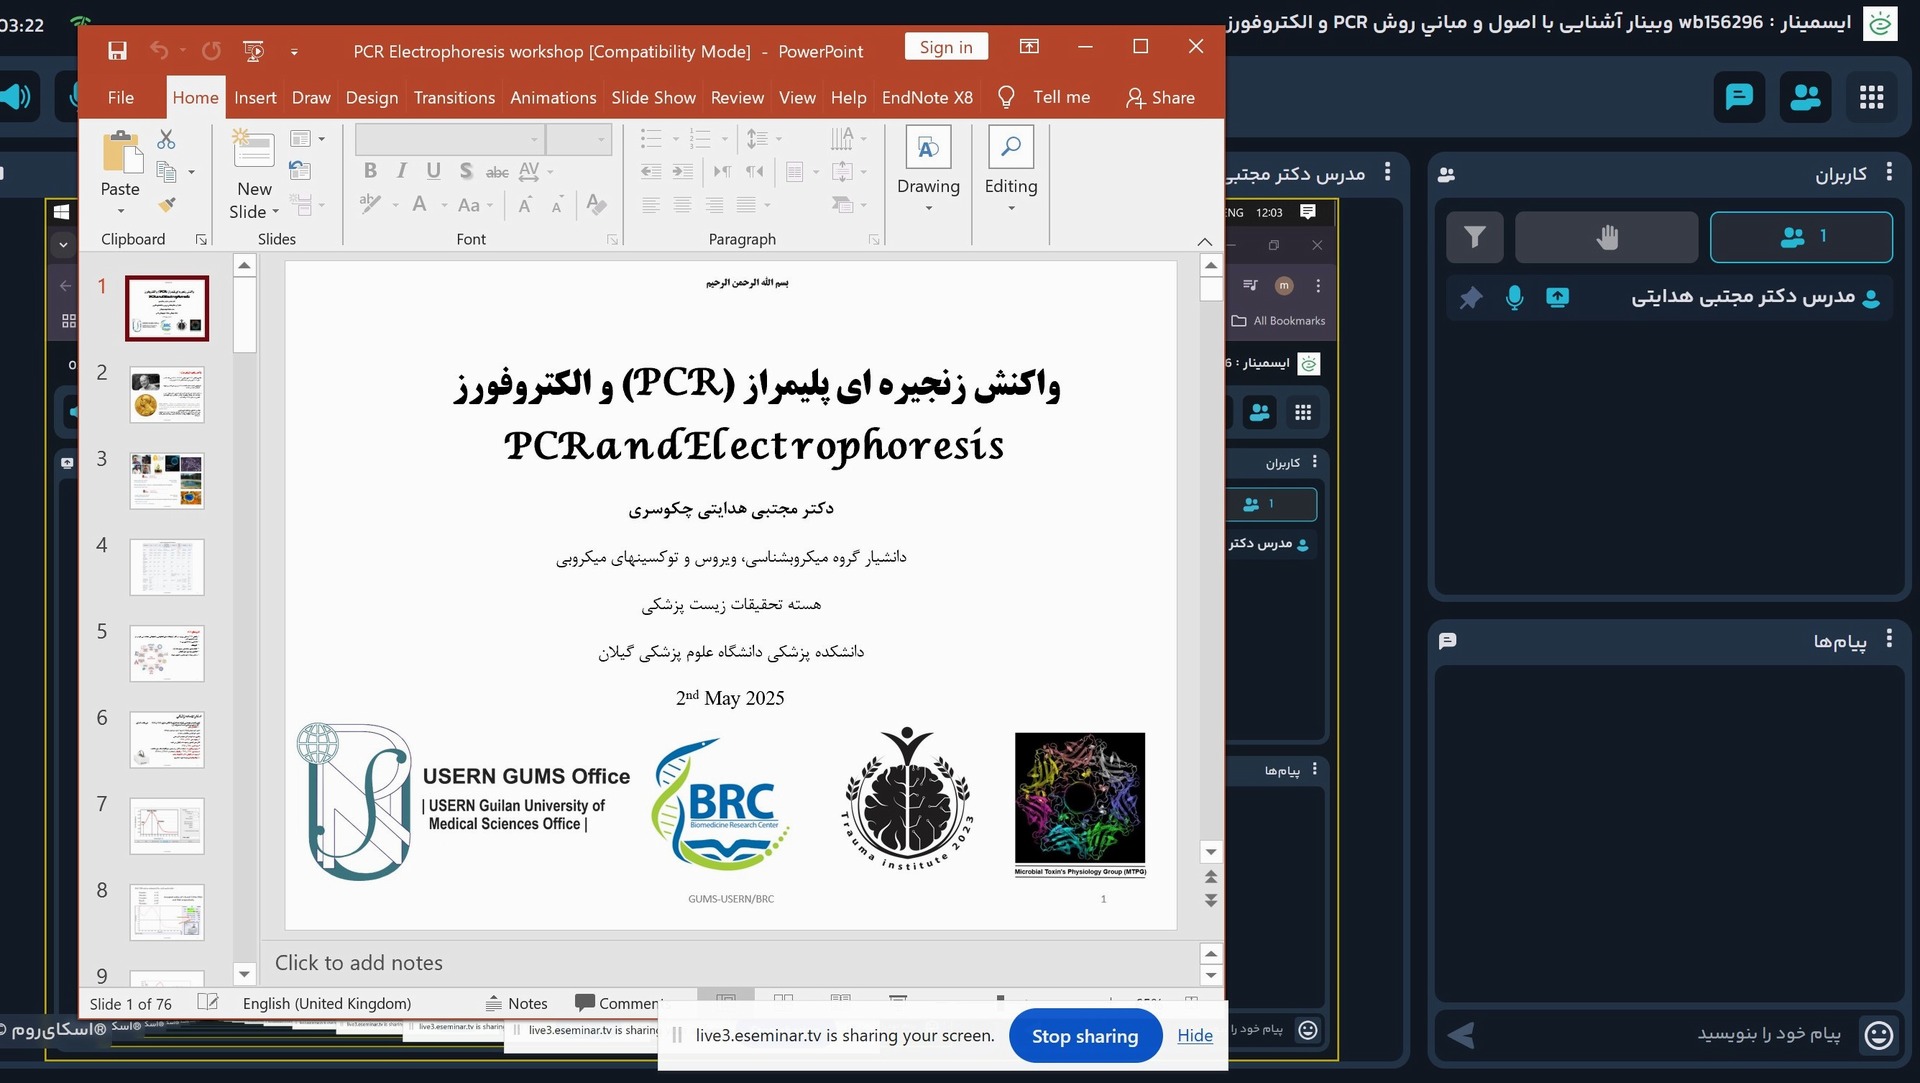The width and height of the screenshot is (1920, 1083).
Task: Open the apps grid icon in webinar header
Action: (x=1871, y=97)
